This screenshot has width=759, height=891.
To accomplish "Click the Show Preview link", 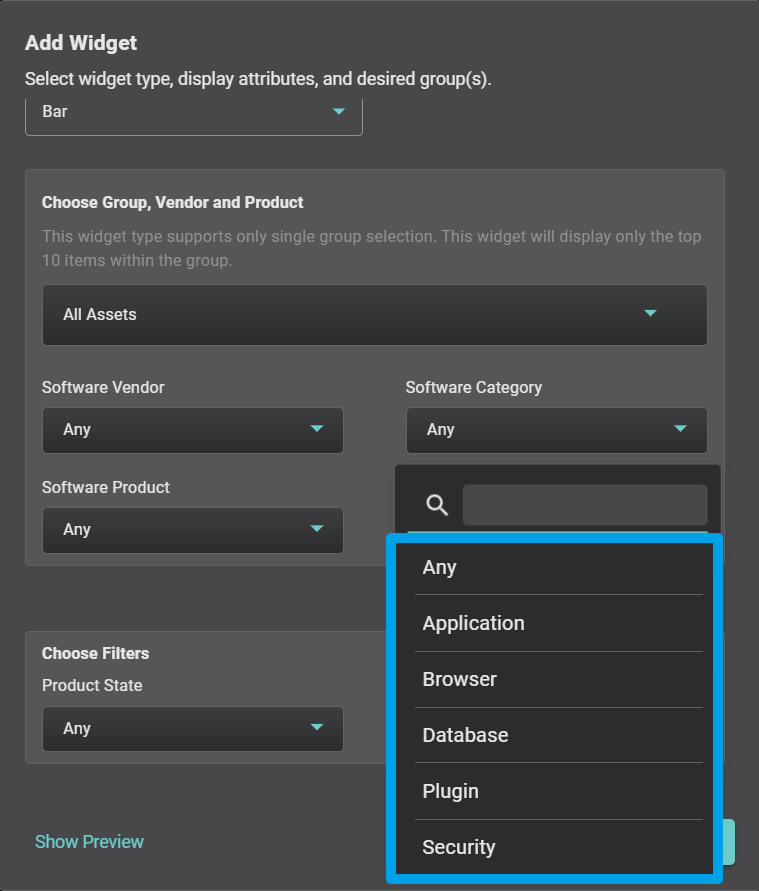I will pyautogui.click(x=89, y=842).
